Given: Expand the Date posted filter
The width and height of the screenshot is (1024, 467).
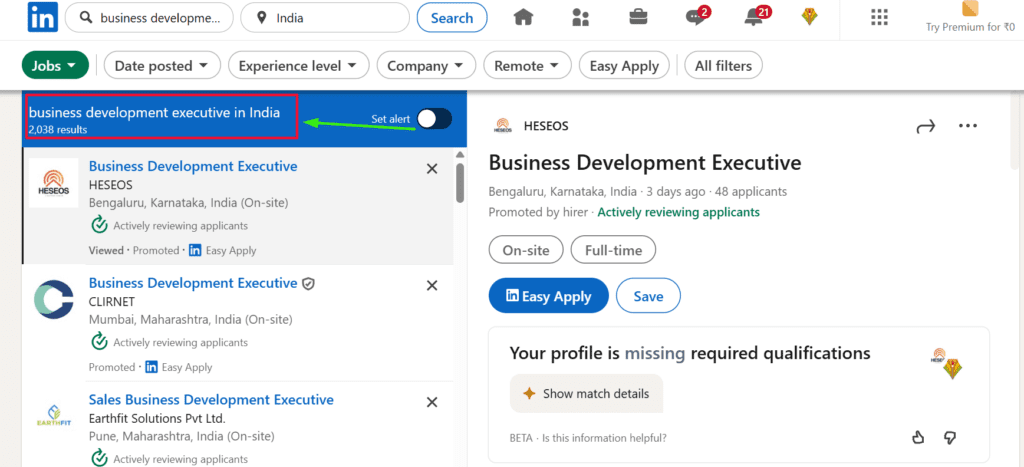Looking at the screenshot, I should [x=163, y=65].
